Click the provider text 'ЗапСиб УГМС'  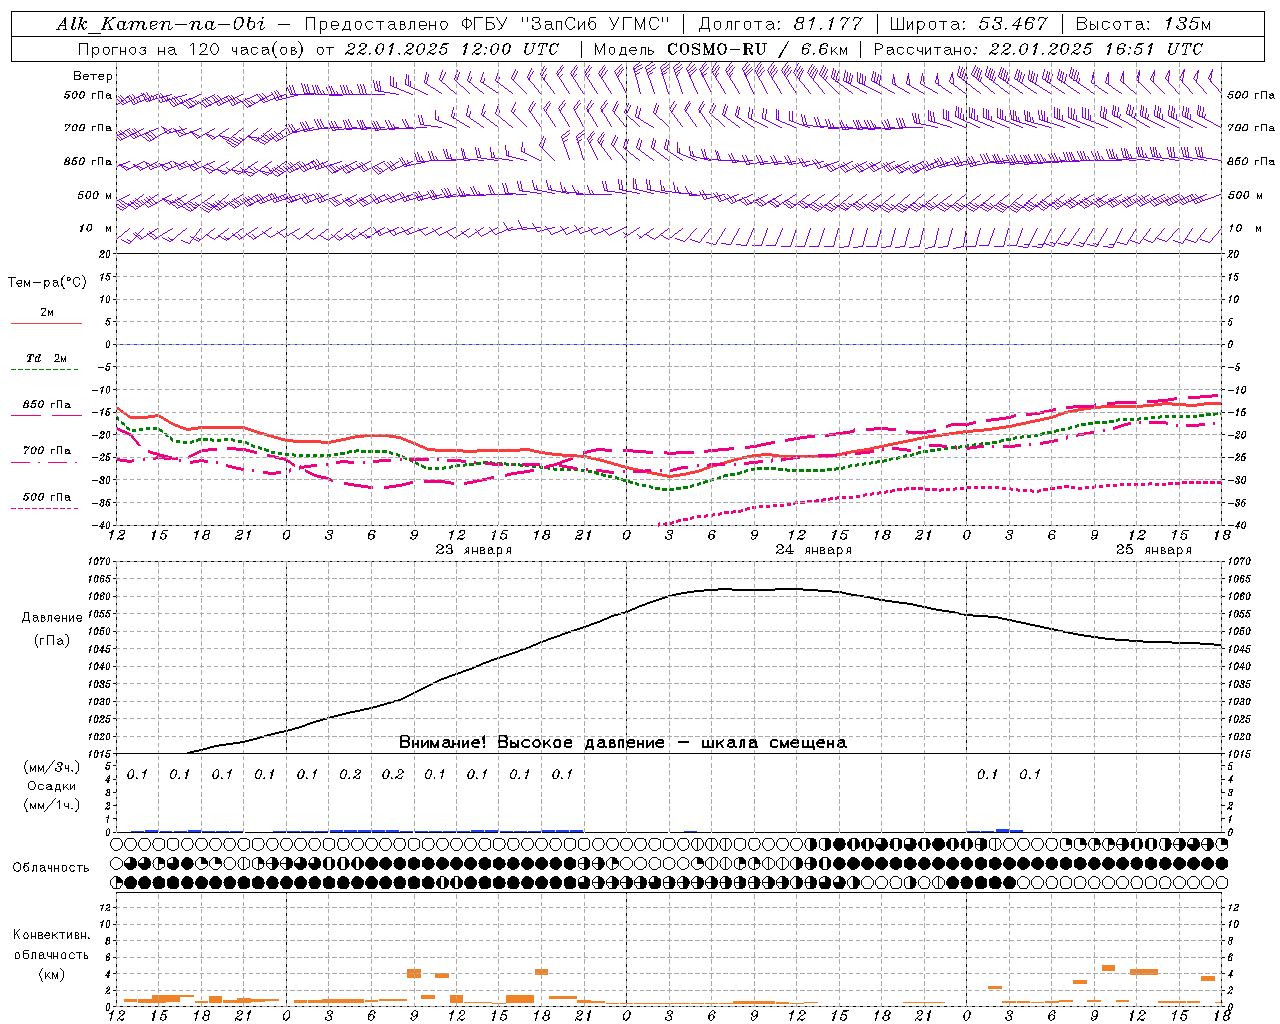tap(593, 24)
